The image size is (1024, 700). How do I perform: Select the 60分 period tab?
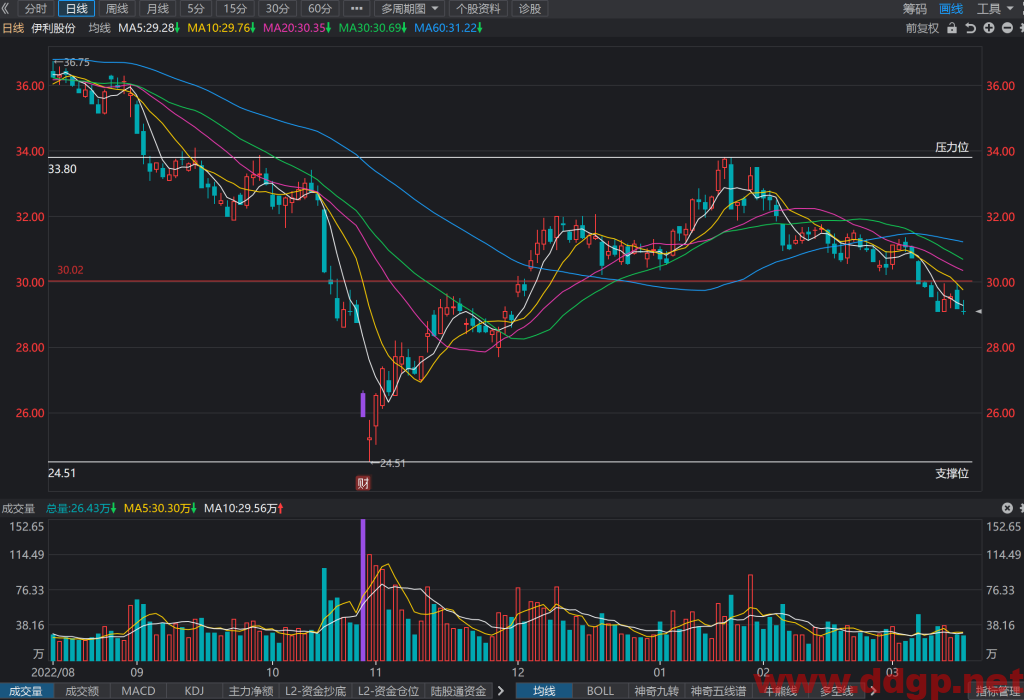click(320, 8)
